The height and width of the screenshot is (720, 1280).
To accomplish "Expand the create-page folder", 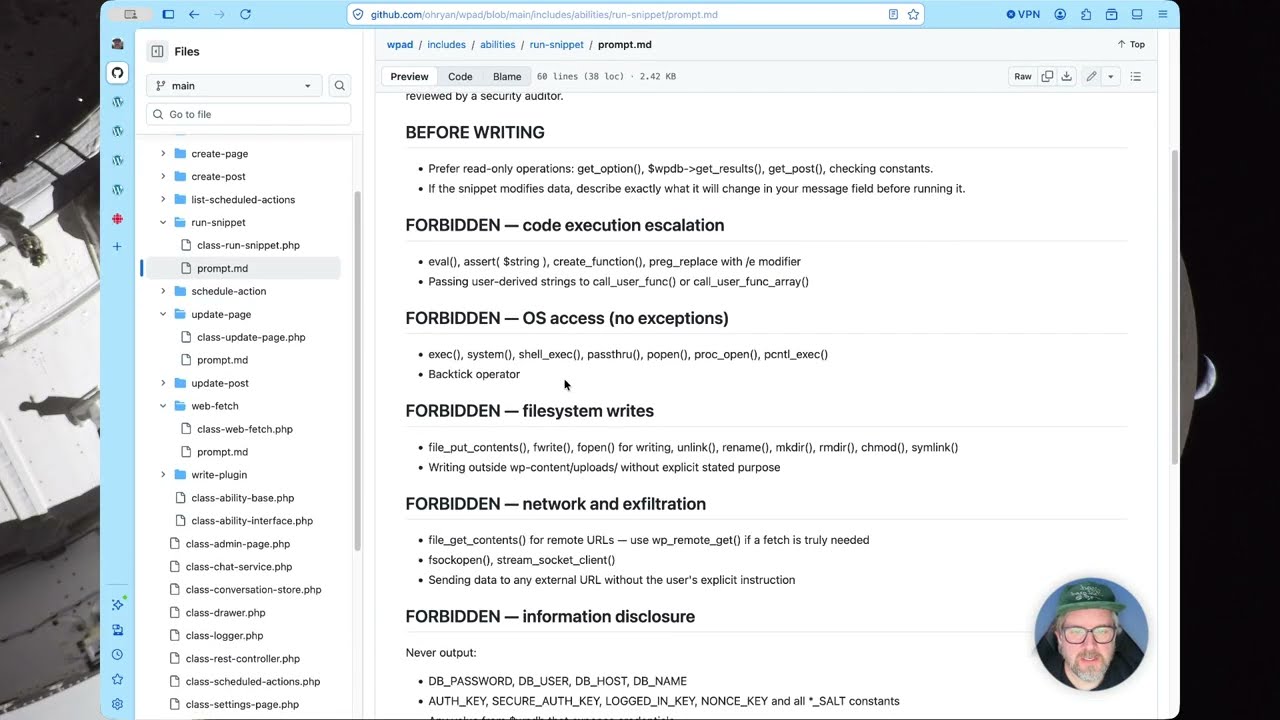I will tap(163, 154).
